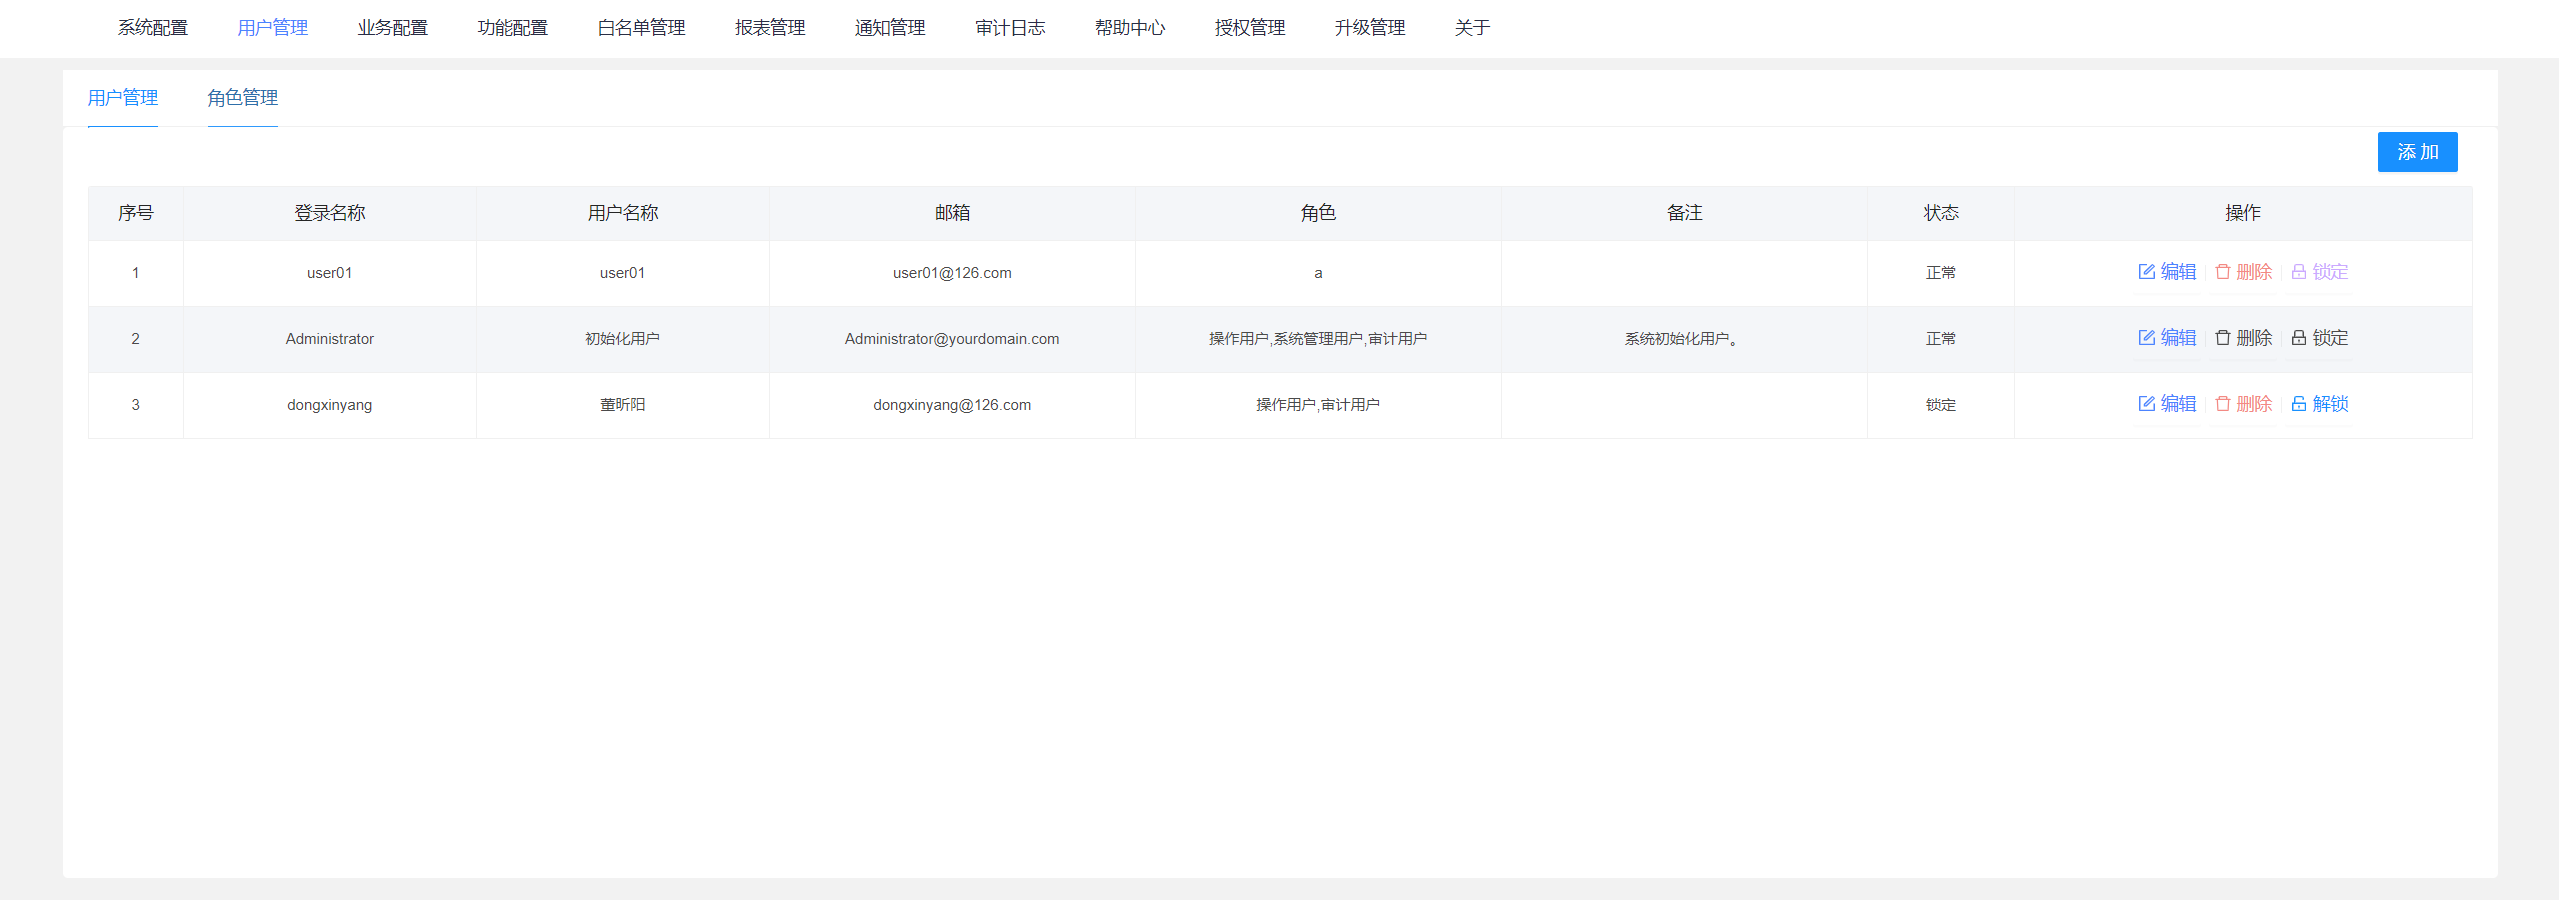Click the 添加 button

tap(2416, 152)
